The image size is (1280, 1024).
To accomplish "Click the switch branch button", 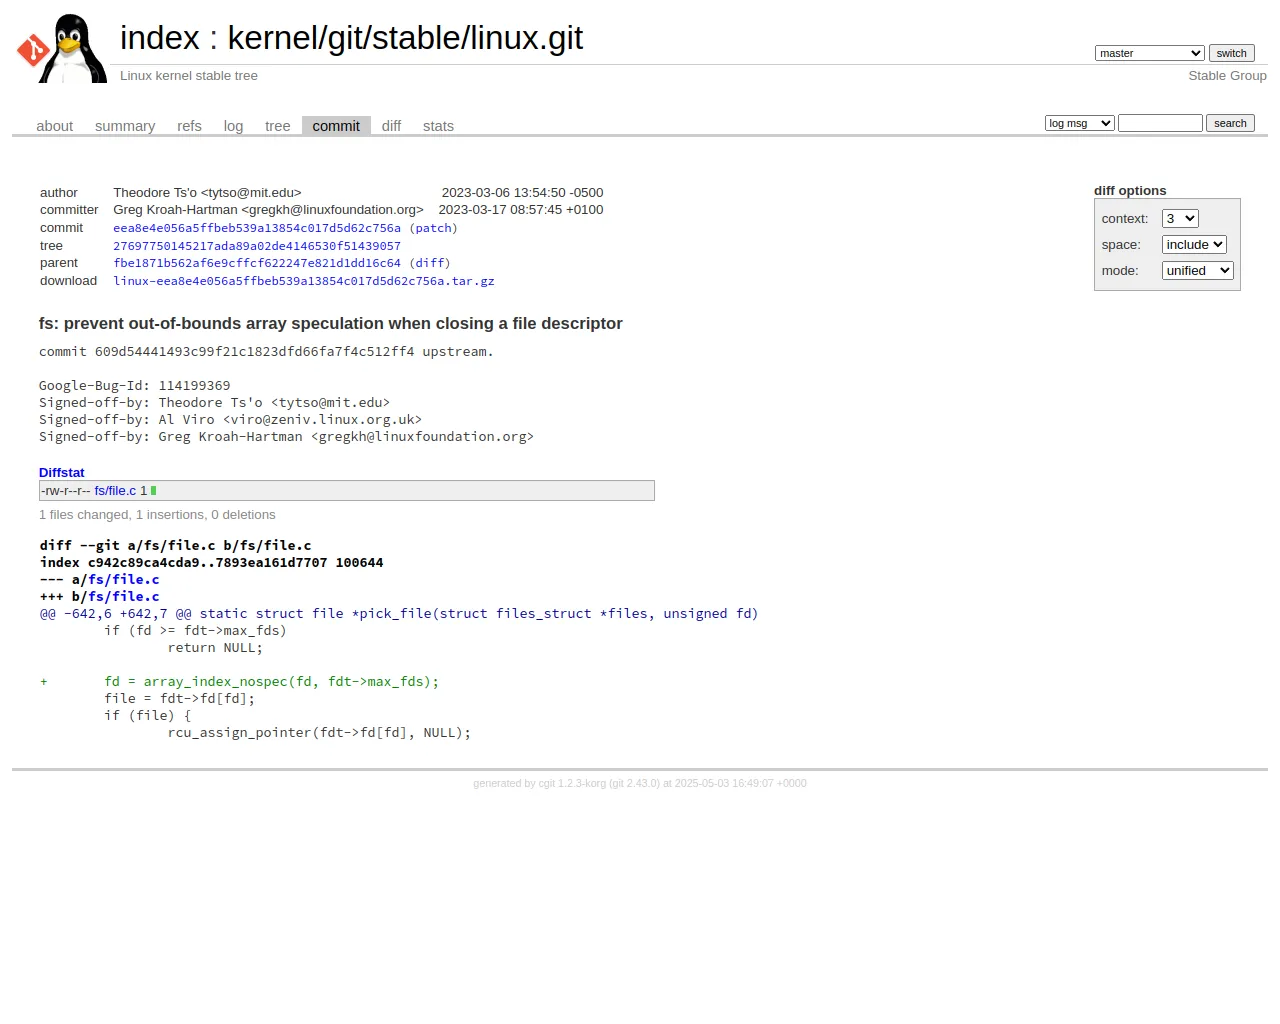I will click(1231, 53).
